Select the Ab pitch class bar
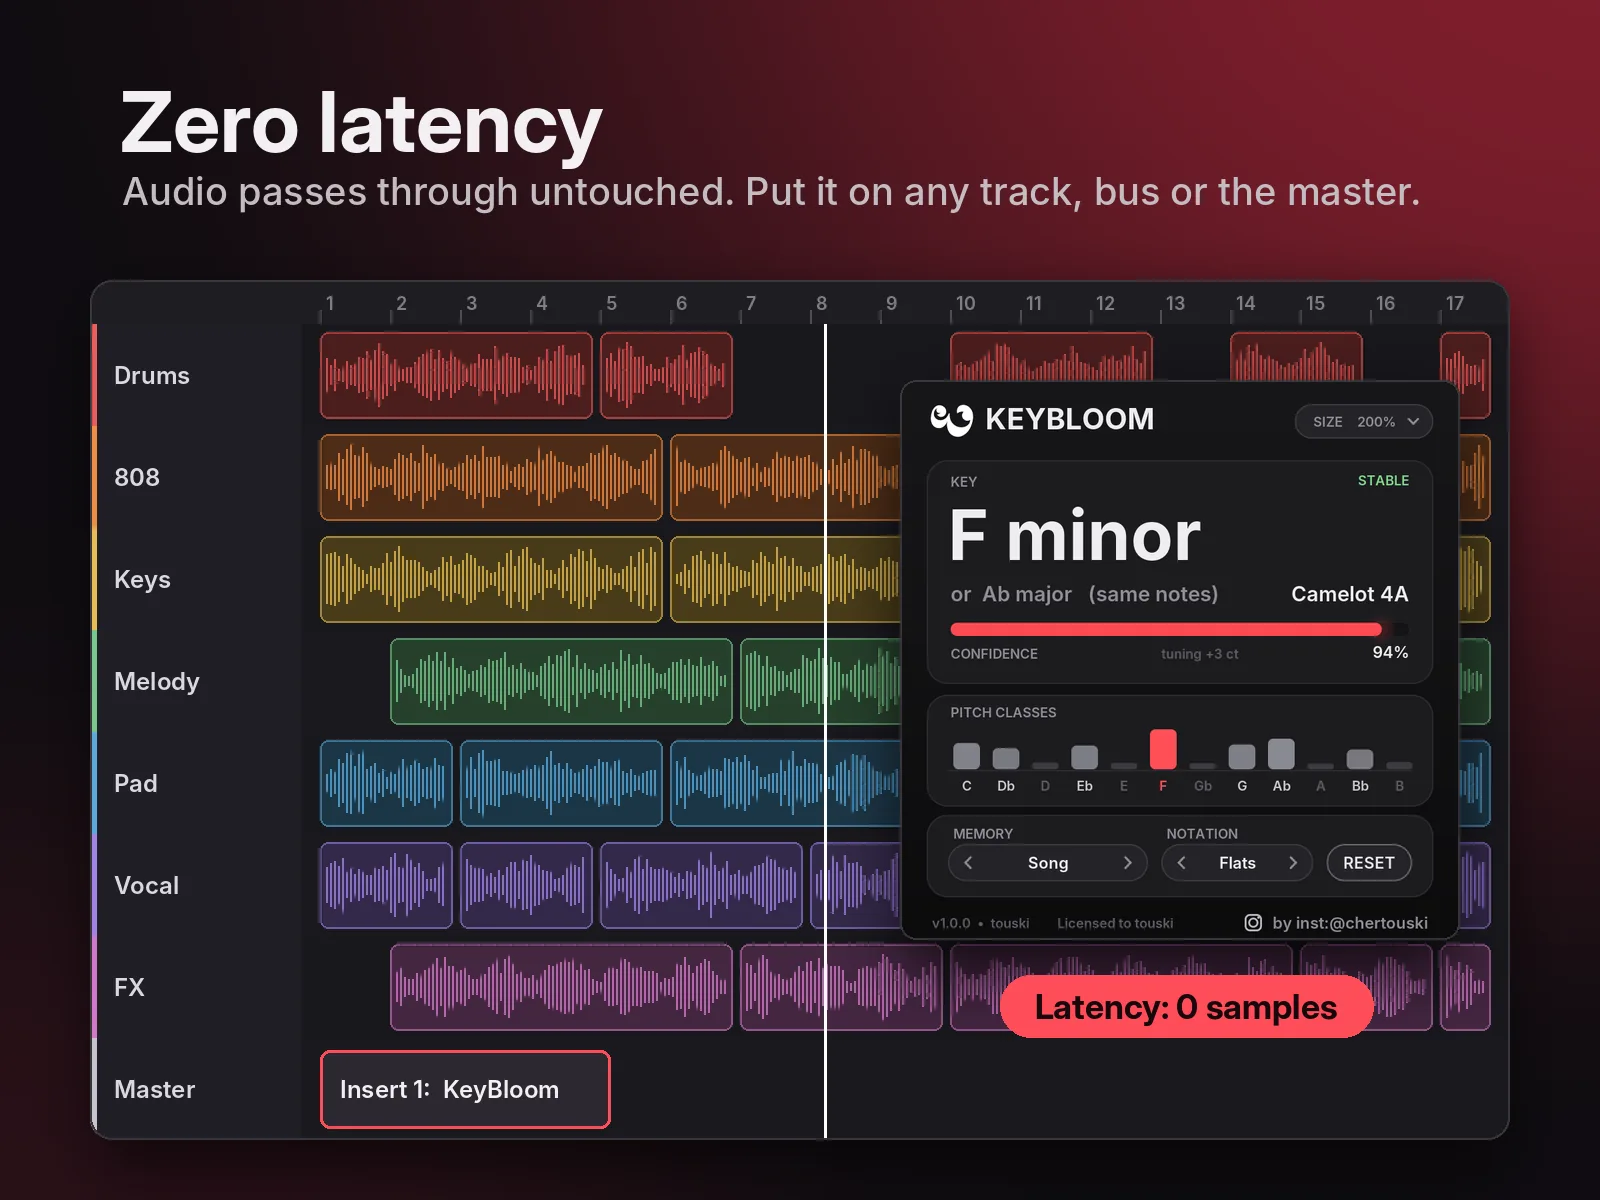 coord(1281,753)
